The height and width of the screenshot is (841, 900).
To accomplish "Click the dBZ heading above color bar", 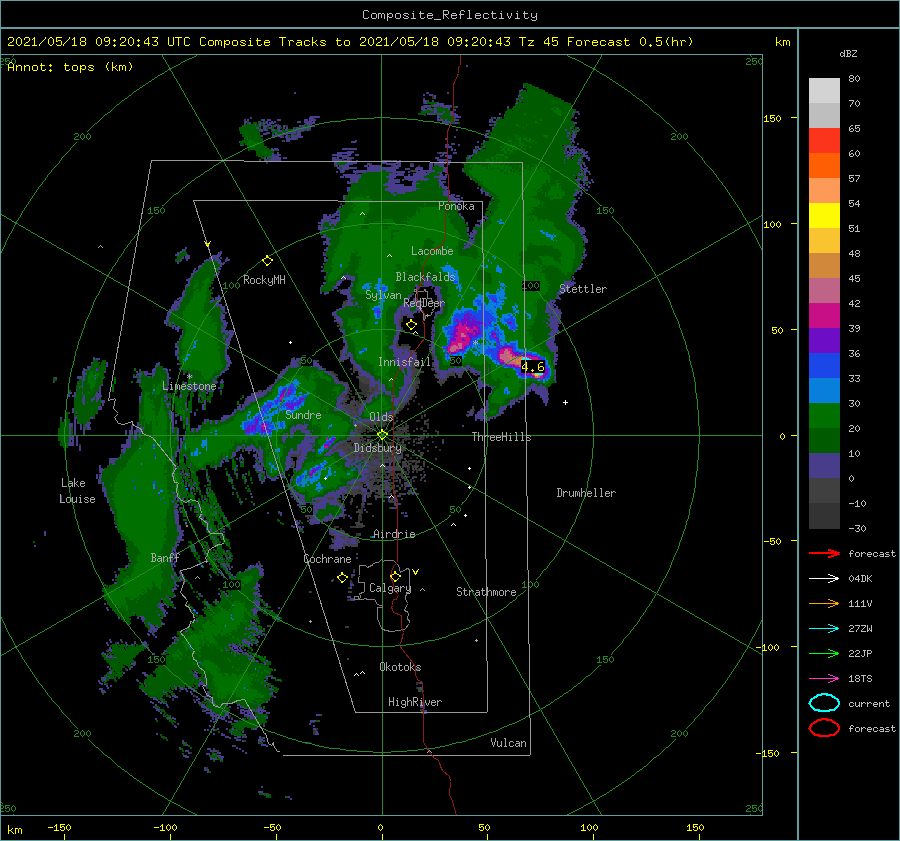I will 848,54.
